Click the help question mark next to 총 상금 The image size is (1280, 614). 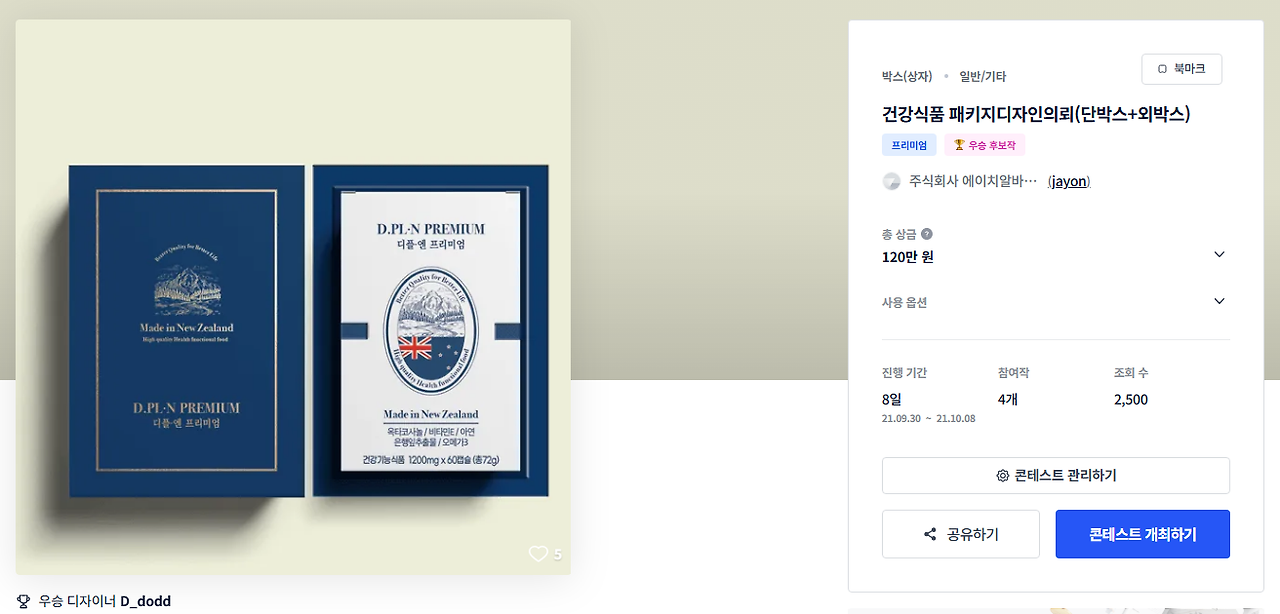(926, 234)
